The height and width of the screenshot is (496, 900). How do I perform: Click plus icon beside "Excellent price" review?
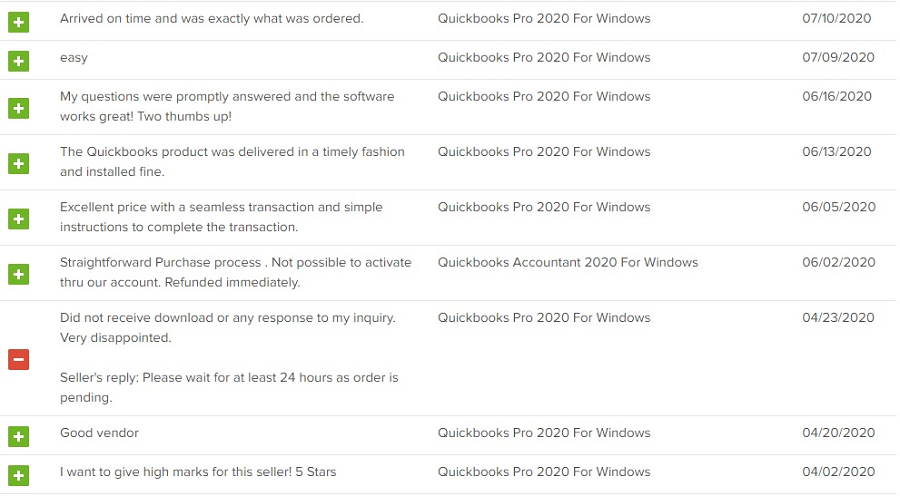pos(18,218)
